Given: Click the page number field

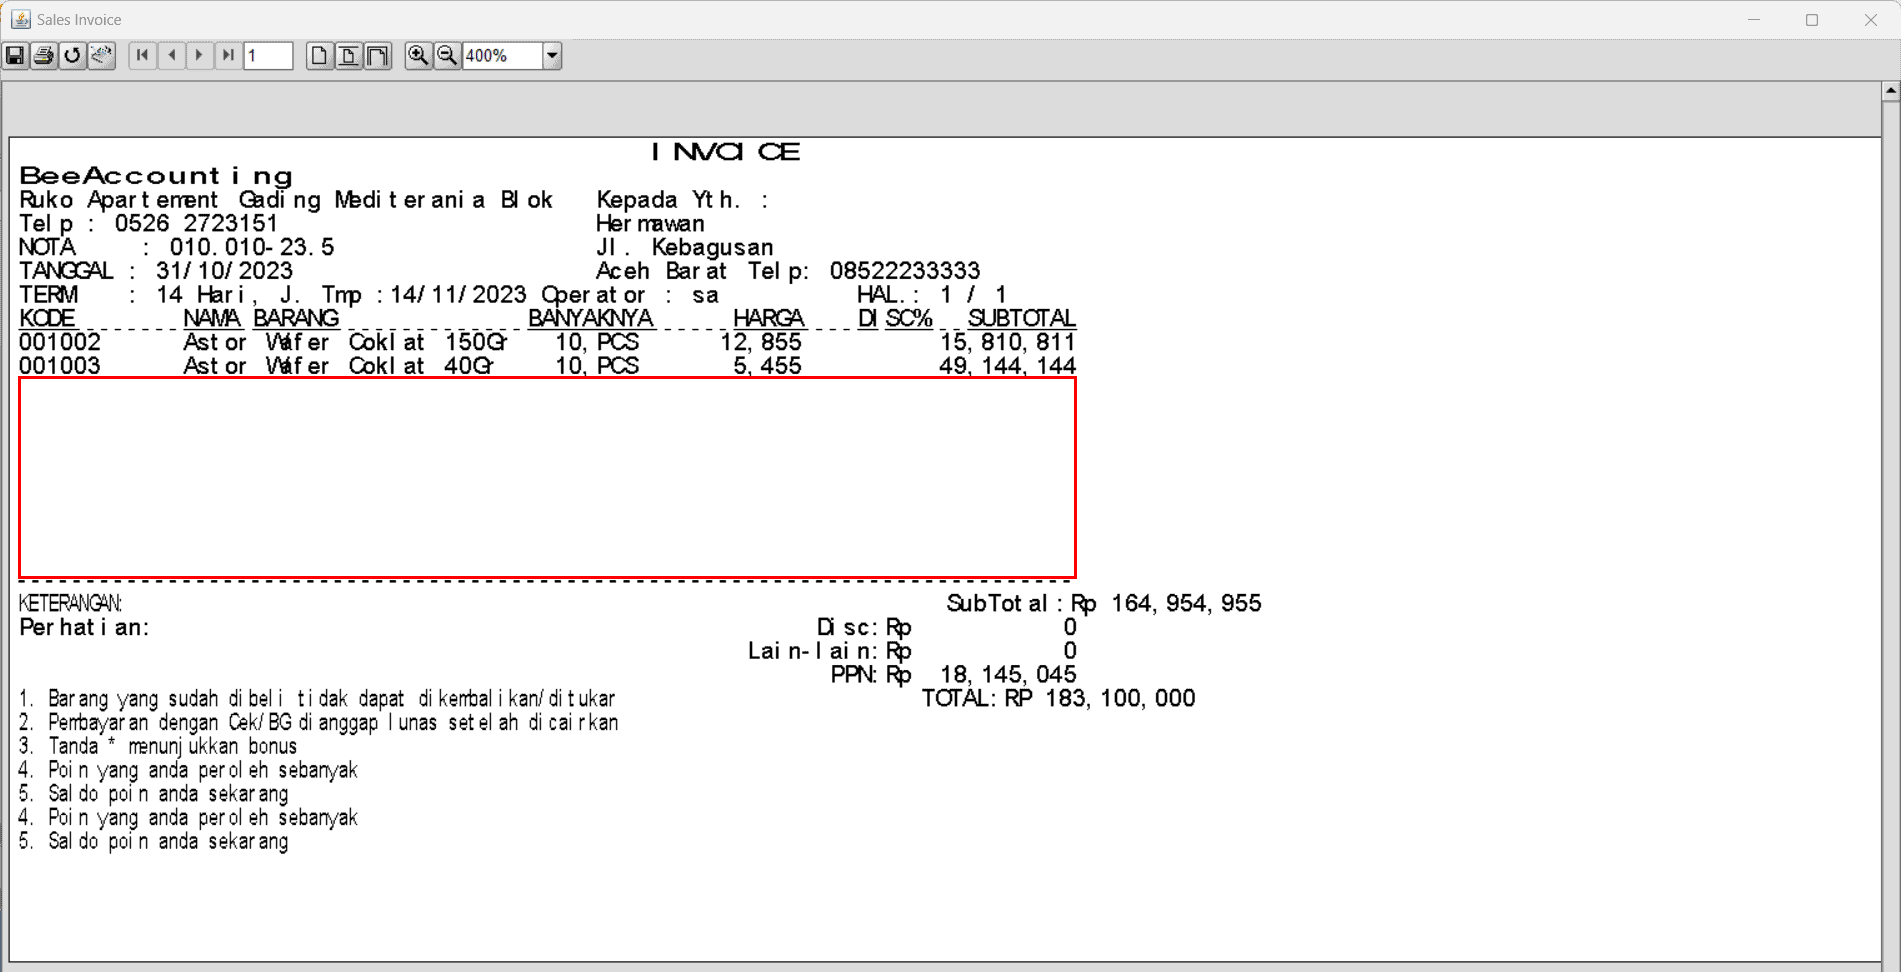Looking at the screenshot, I should pos(268,56).
